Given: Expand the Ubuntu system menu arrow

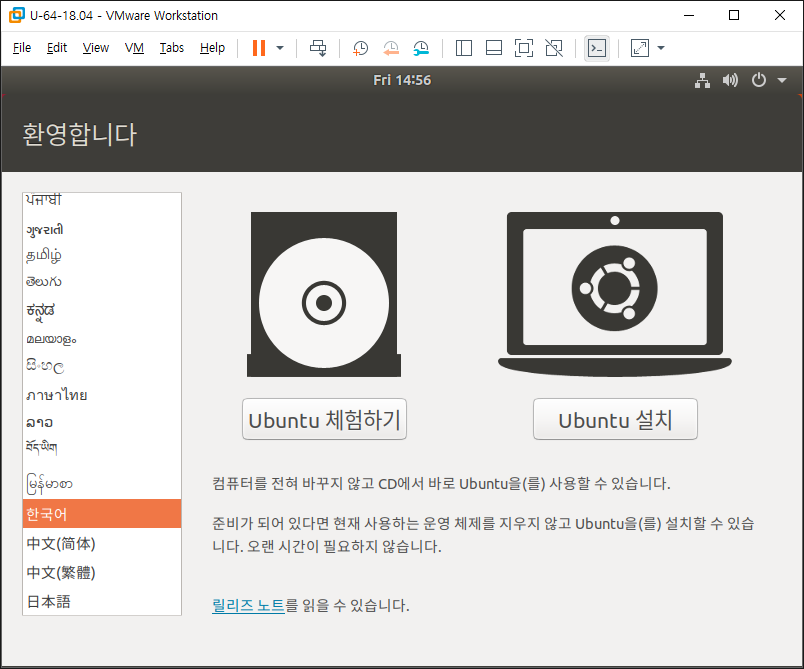Looking at the screenshot, I should [x=782, y=80].
